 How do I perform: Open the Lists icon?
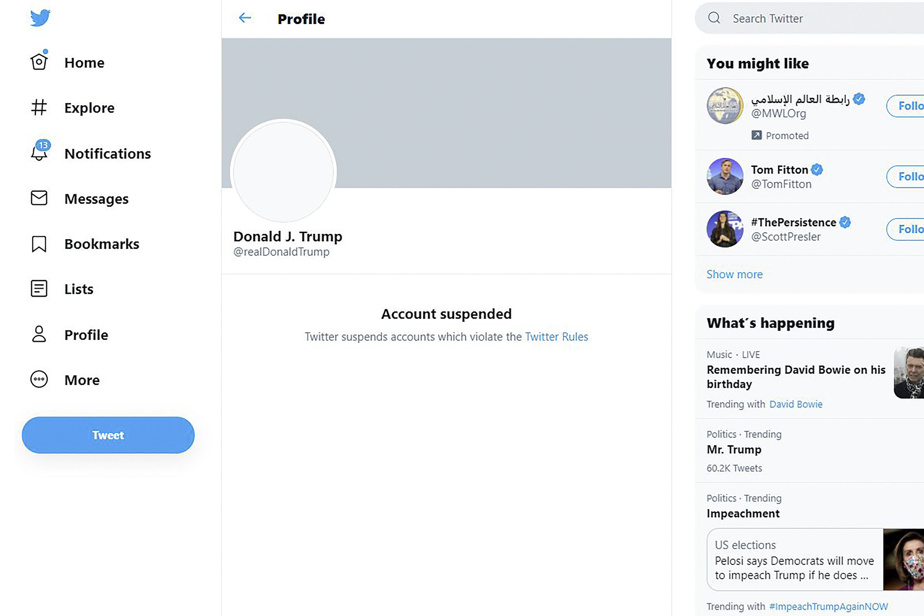[x=39, y=289]
